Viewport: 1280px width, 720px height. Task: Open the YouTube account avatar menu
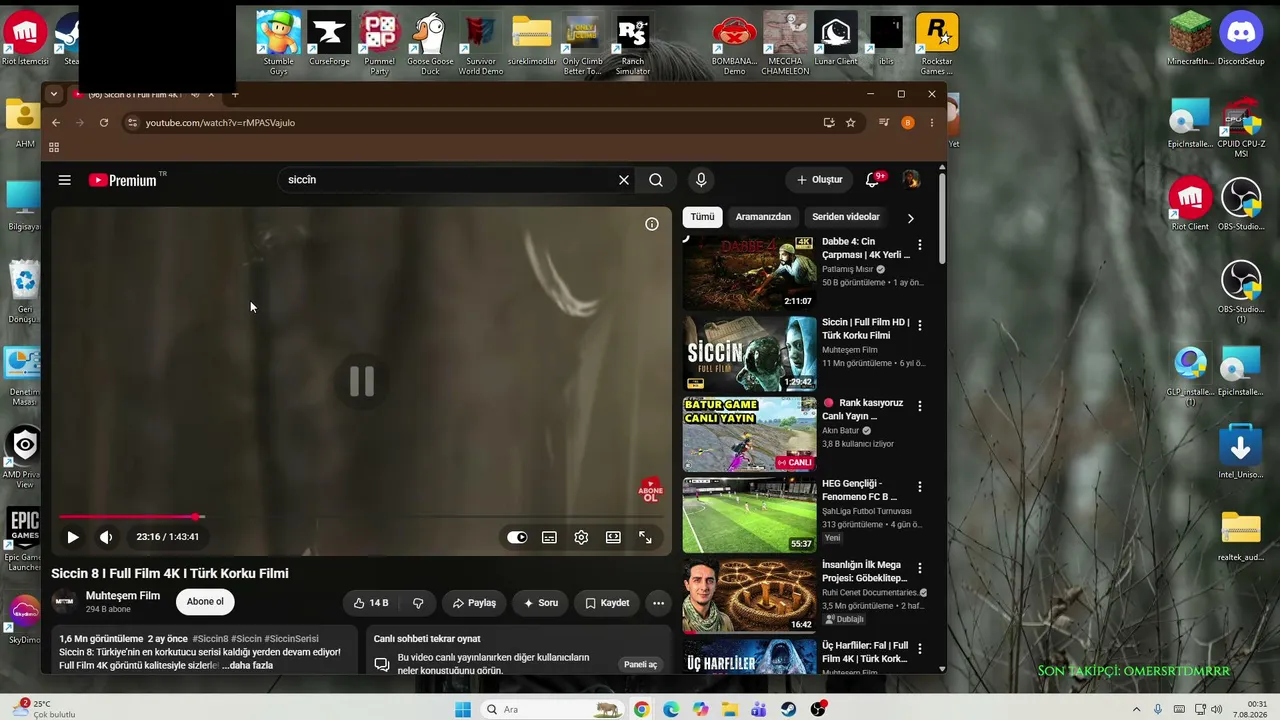point(911,180)
